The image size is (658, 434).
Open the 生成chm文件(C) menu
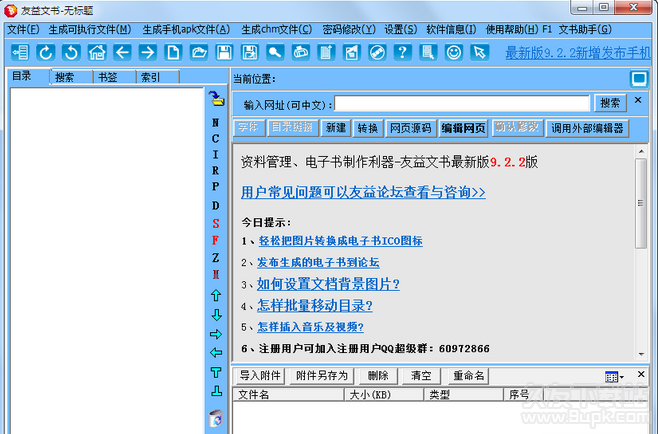coord(277,29)
